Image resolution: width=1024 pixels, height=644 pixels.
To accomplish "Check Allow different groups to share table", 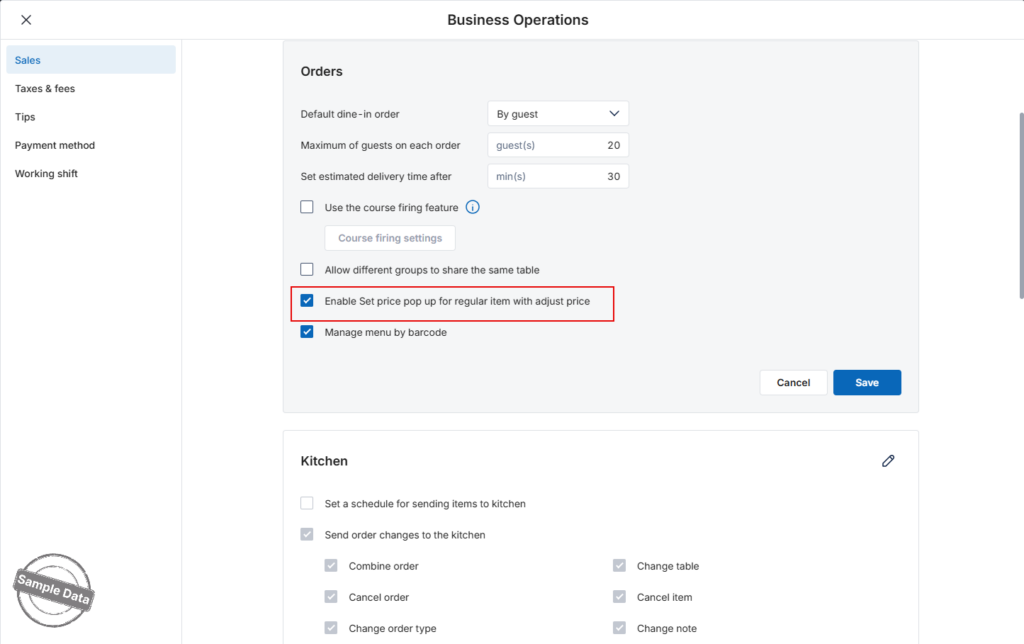I will (307, 269).
